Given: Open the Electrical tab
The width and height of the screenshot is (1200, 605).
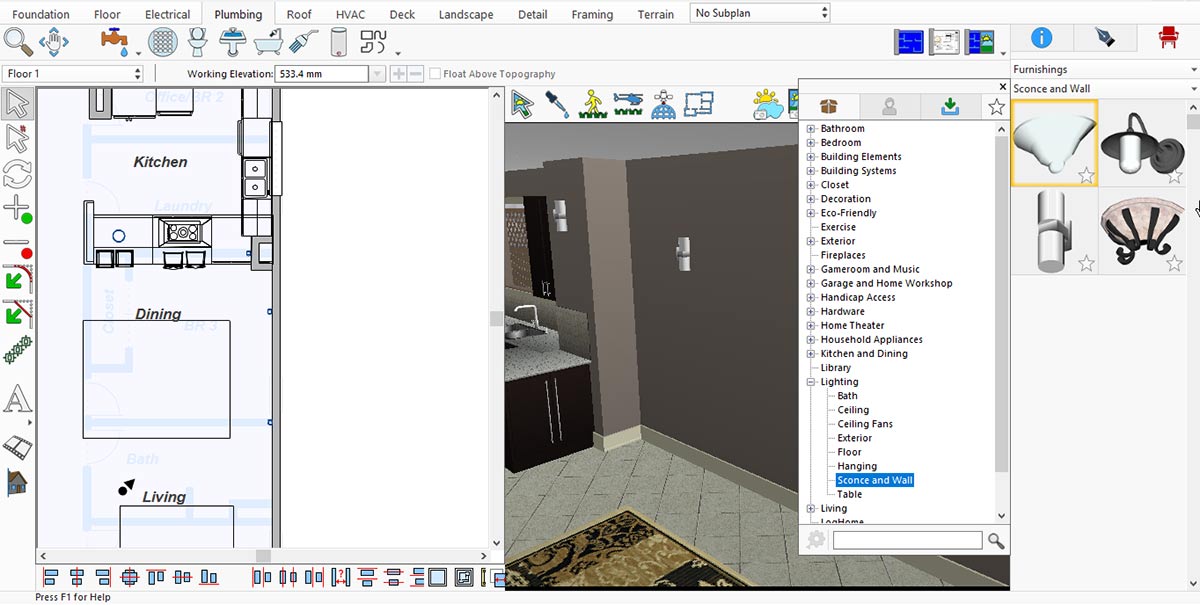Looking at the screenshot, I should (167, 14).
